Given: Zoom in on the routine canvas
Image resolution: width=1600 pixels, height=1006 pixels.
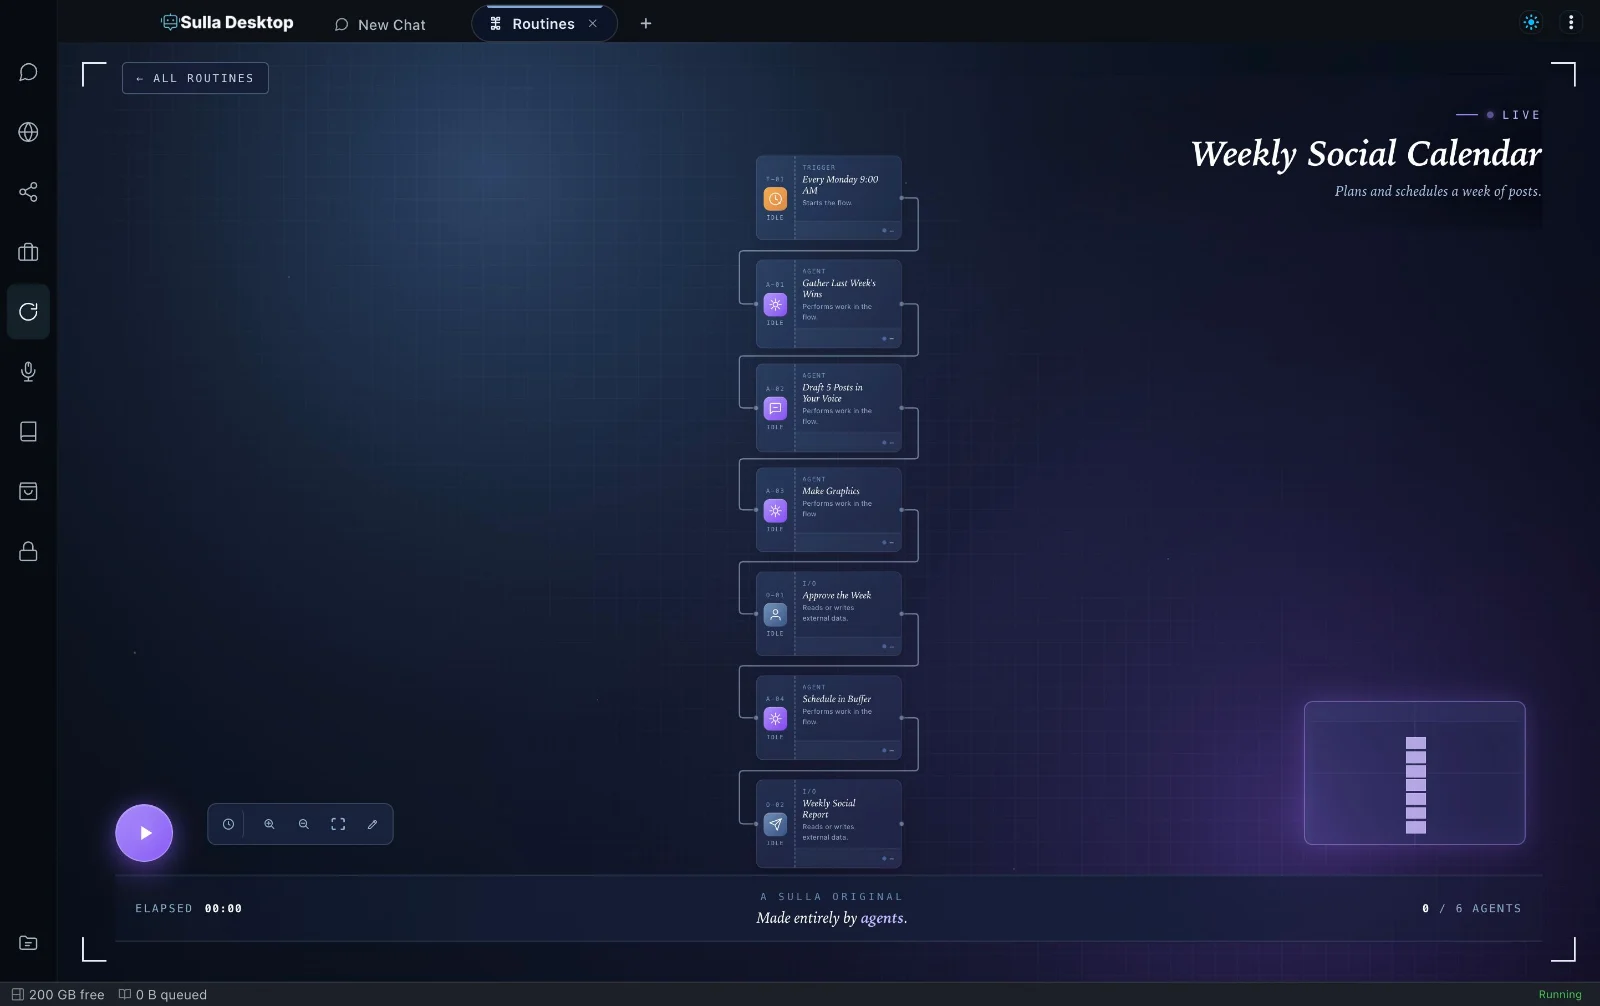Looking at the screenshot, I should (x=269, y=825).
